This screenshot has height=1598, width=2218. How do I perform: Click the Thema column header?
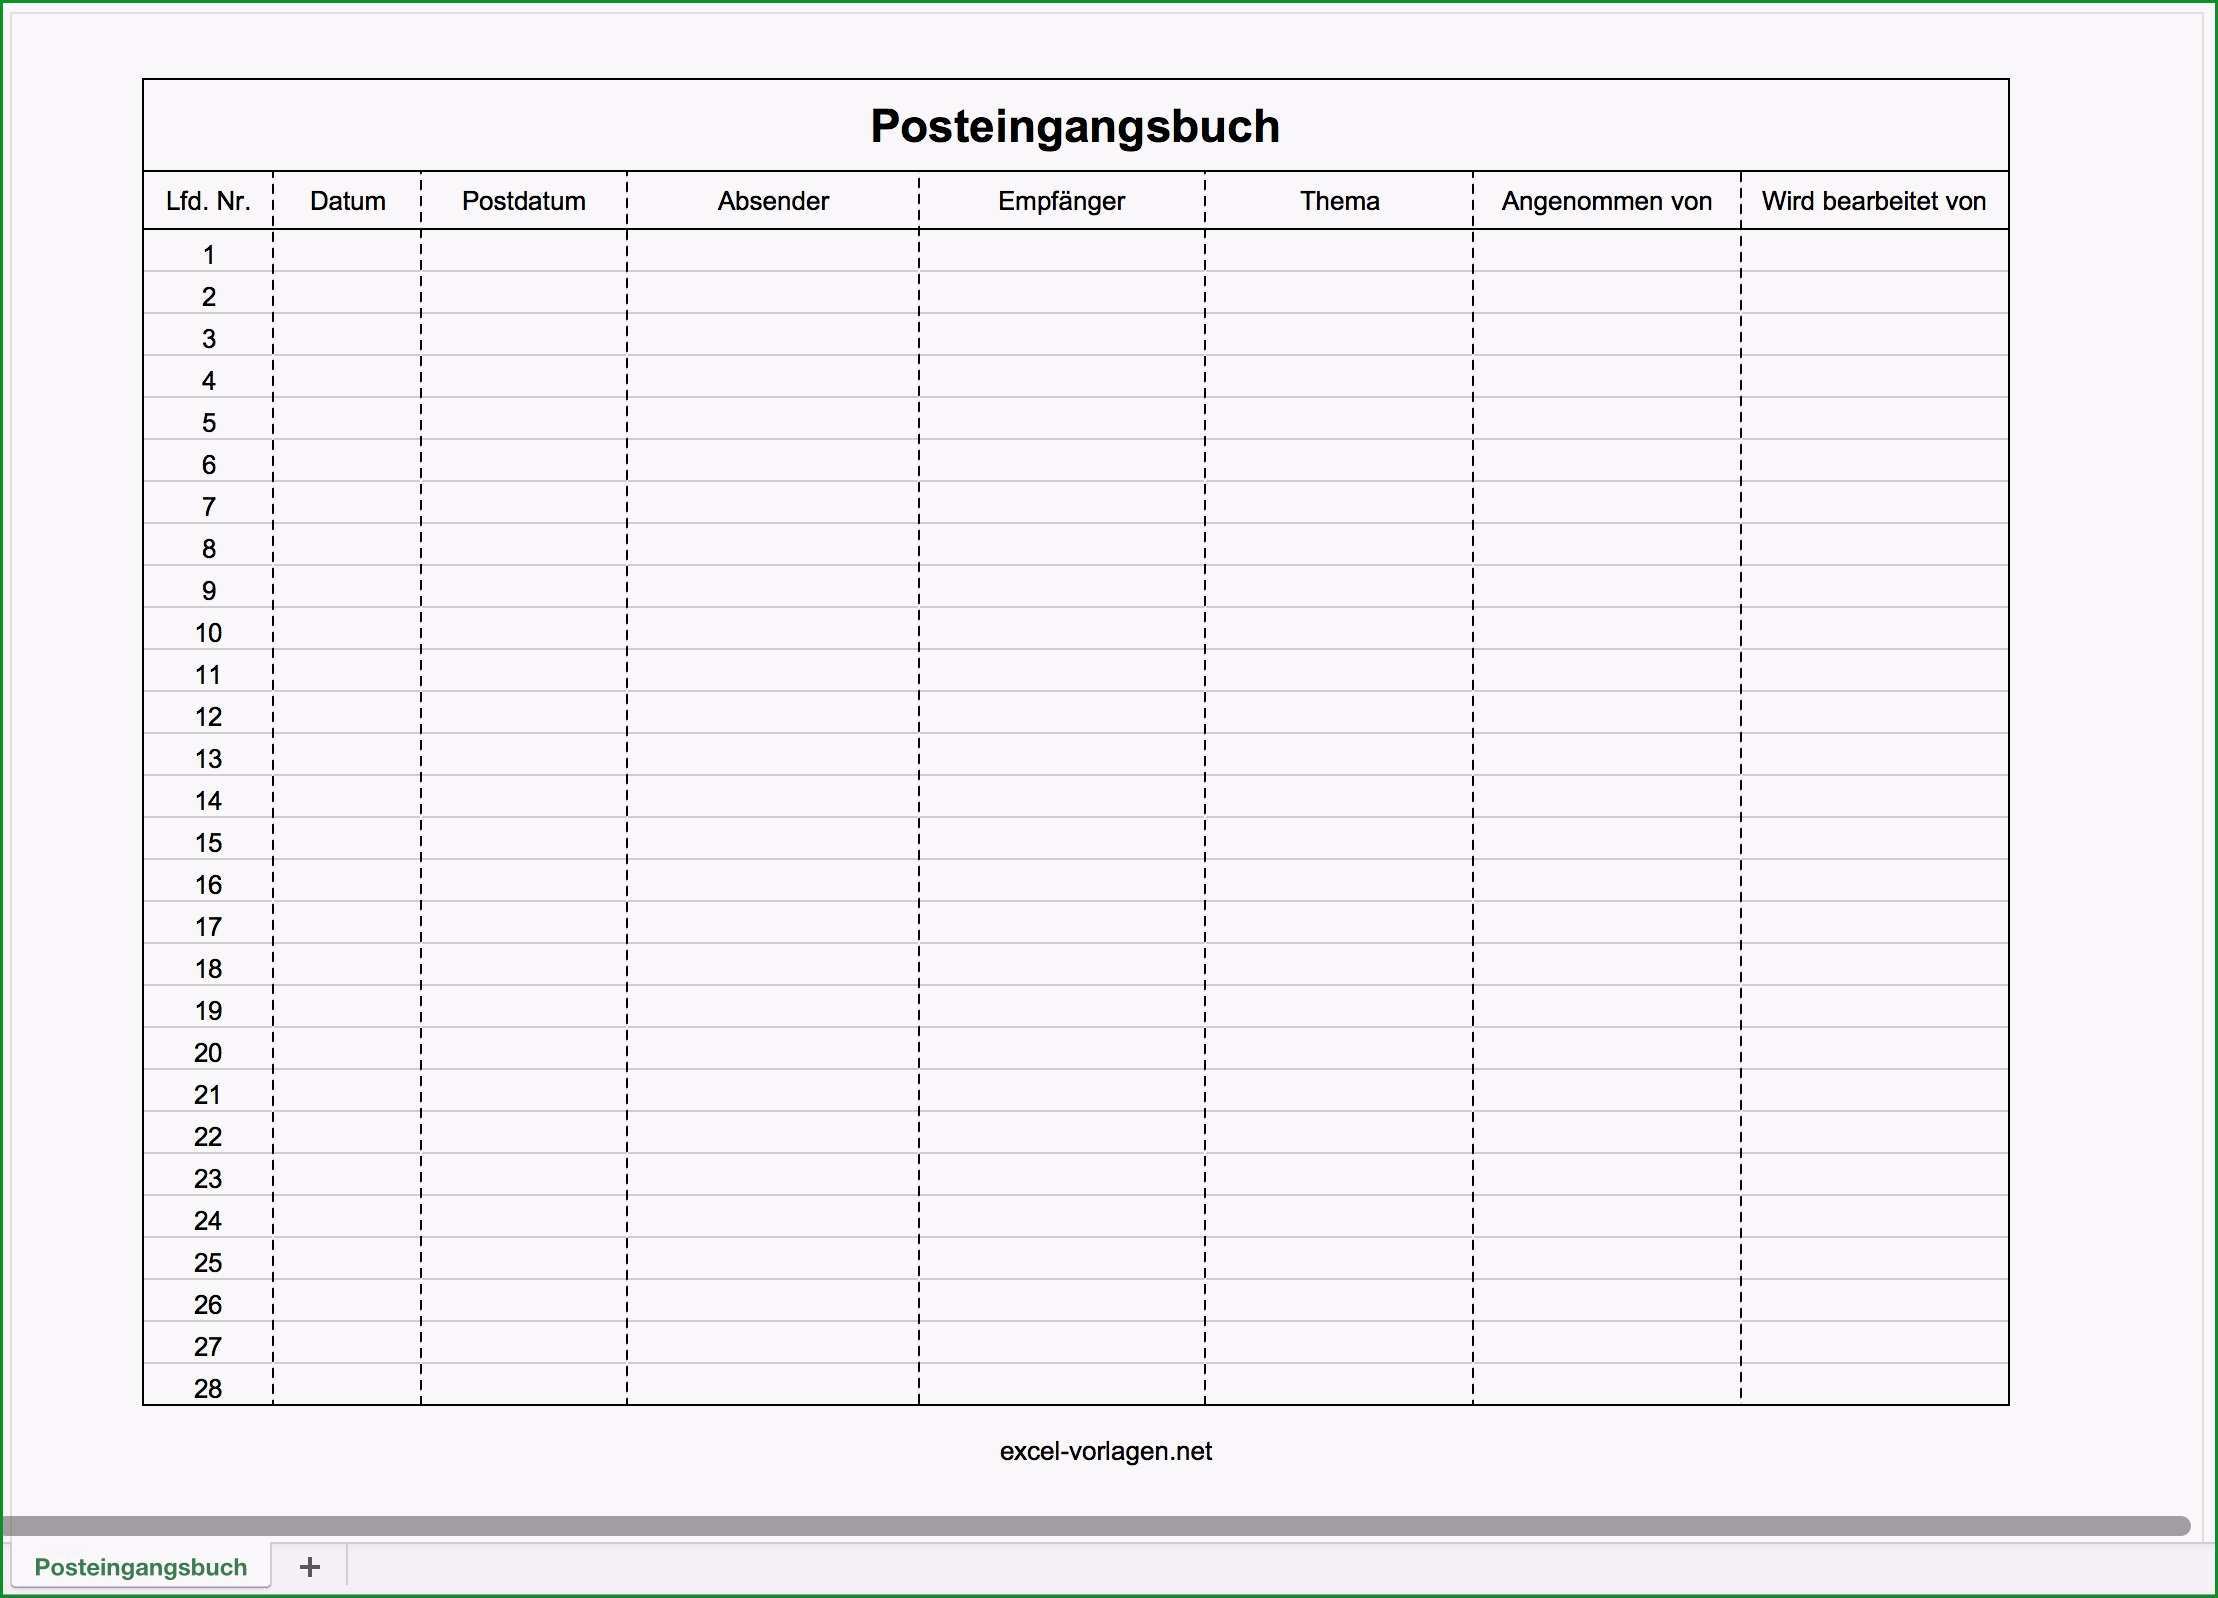(1339, 201)
